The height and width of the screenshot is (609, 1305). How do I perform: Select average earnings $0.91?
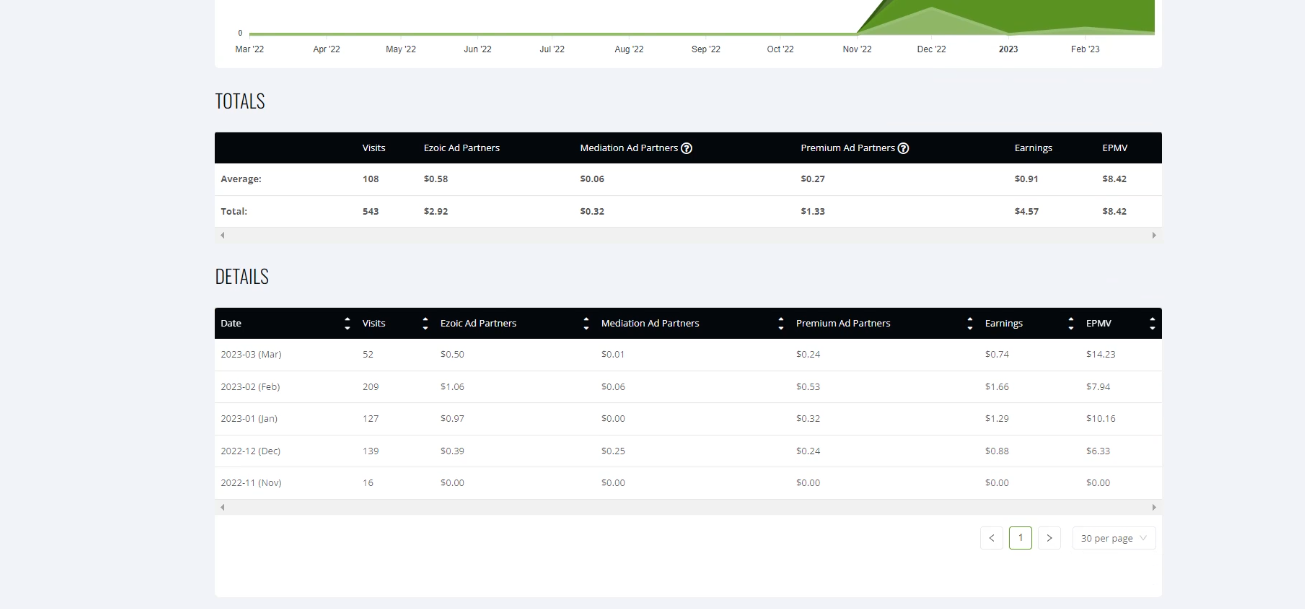coord(1026,180)
